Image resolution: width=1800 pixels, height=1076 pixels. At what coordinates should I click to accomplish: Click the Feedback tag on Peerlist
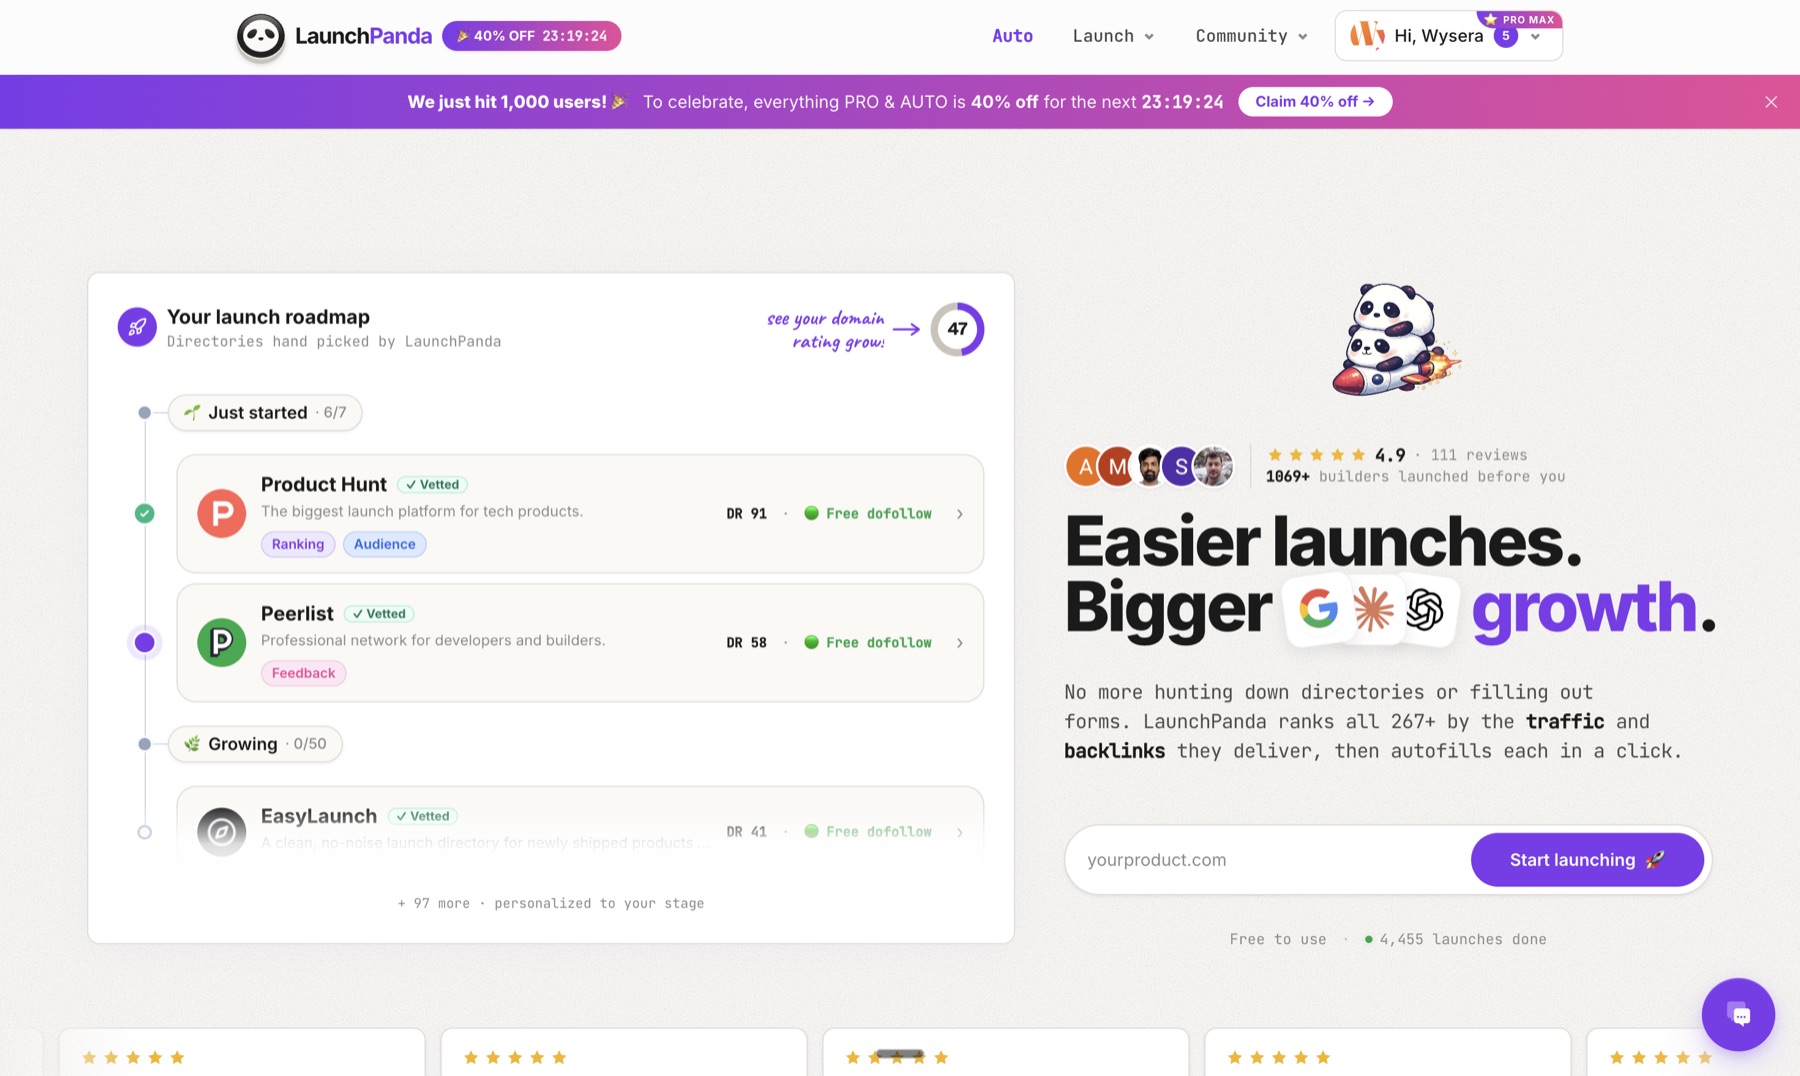tap(303, 673)
